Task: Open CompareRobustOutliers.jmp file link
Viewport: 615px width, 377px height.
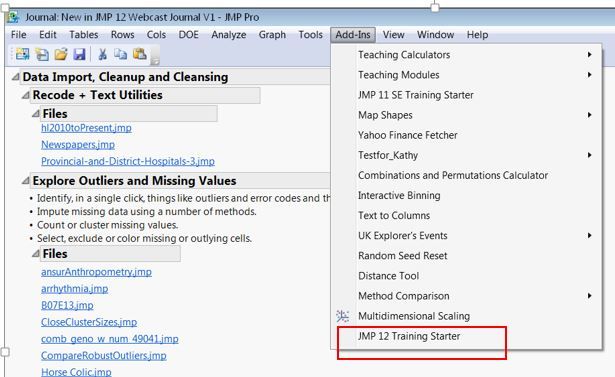Action: (104, 355)
